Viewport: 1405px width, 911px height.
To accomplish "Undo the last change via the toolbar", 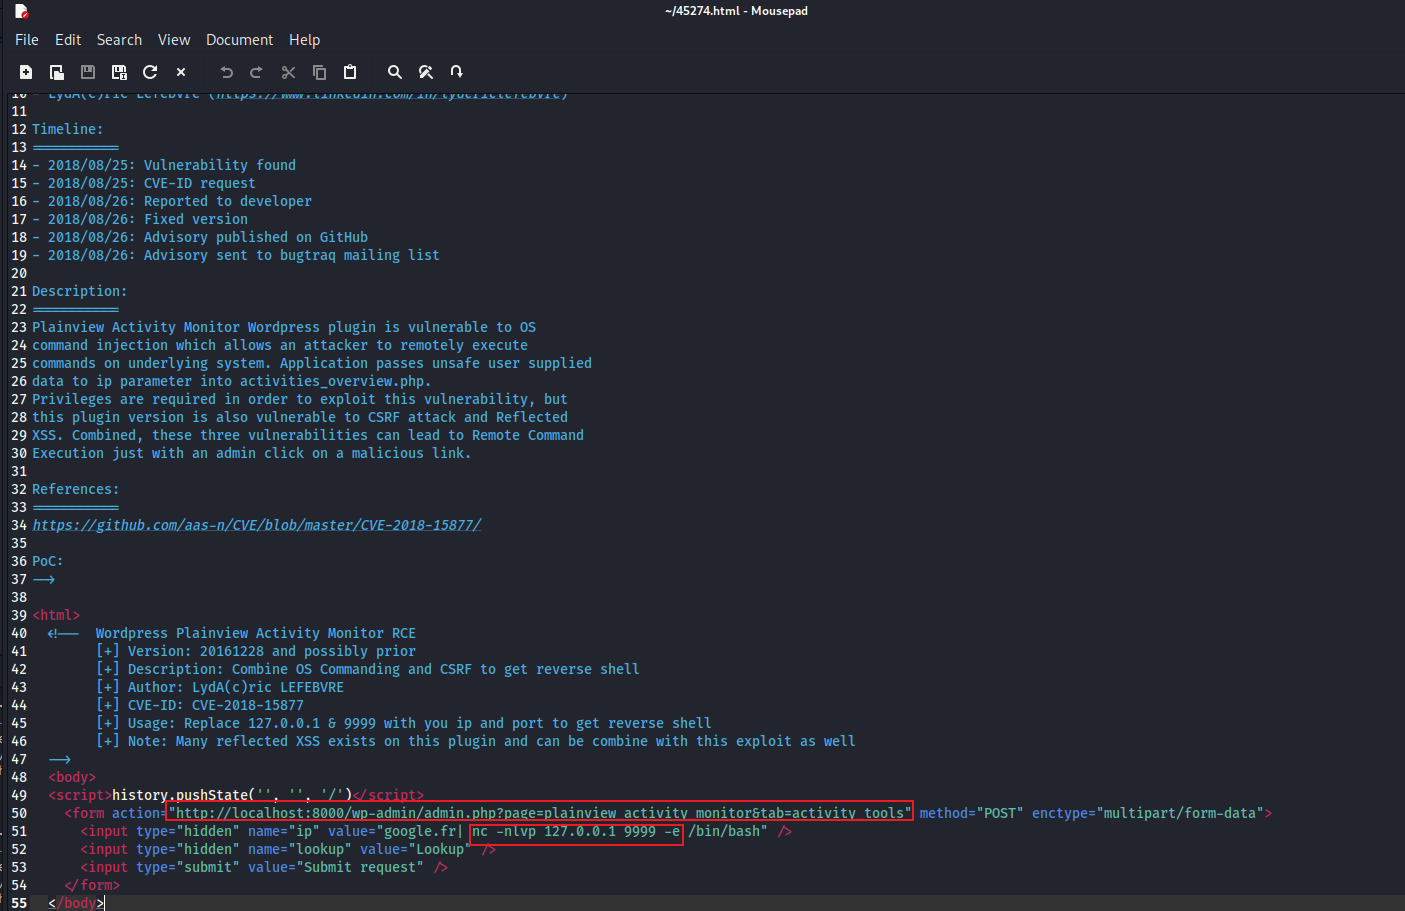I will (x=227, y=72).
